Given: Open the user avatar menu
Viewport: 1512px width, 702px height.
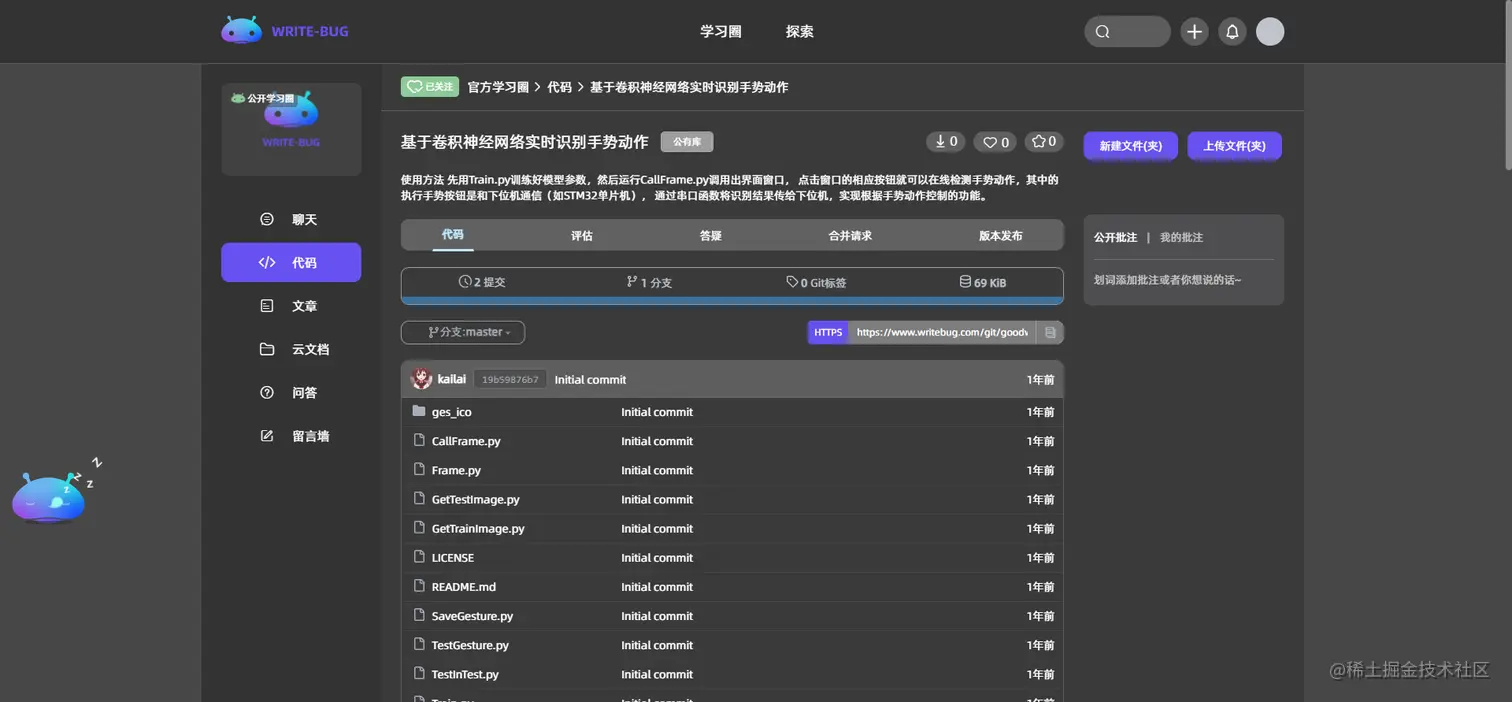Looking at the screenshot, I should [x=1270, y=31].
